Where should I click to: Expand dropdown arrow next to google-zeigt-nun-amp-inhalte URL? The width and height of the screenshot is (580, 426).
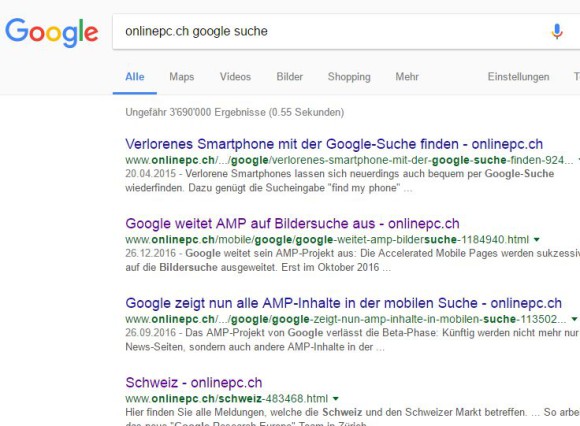(574, 319)
